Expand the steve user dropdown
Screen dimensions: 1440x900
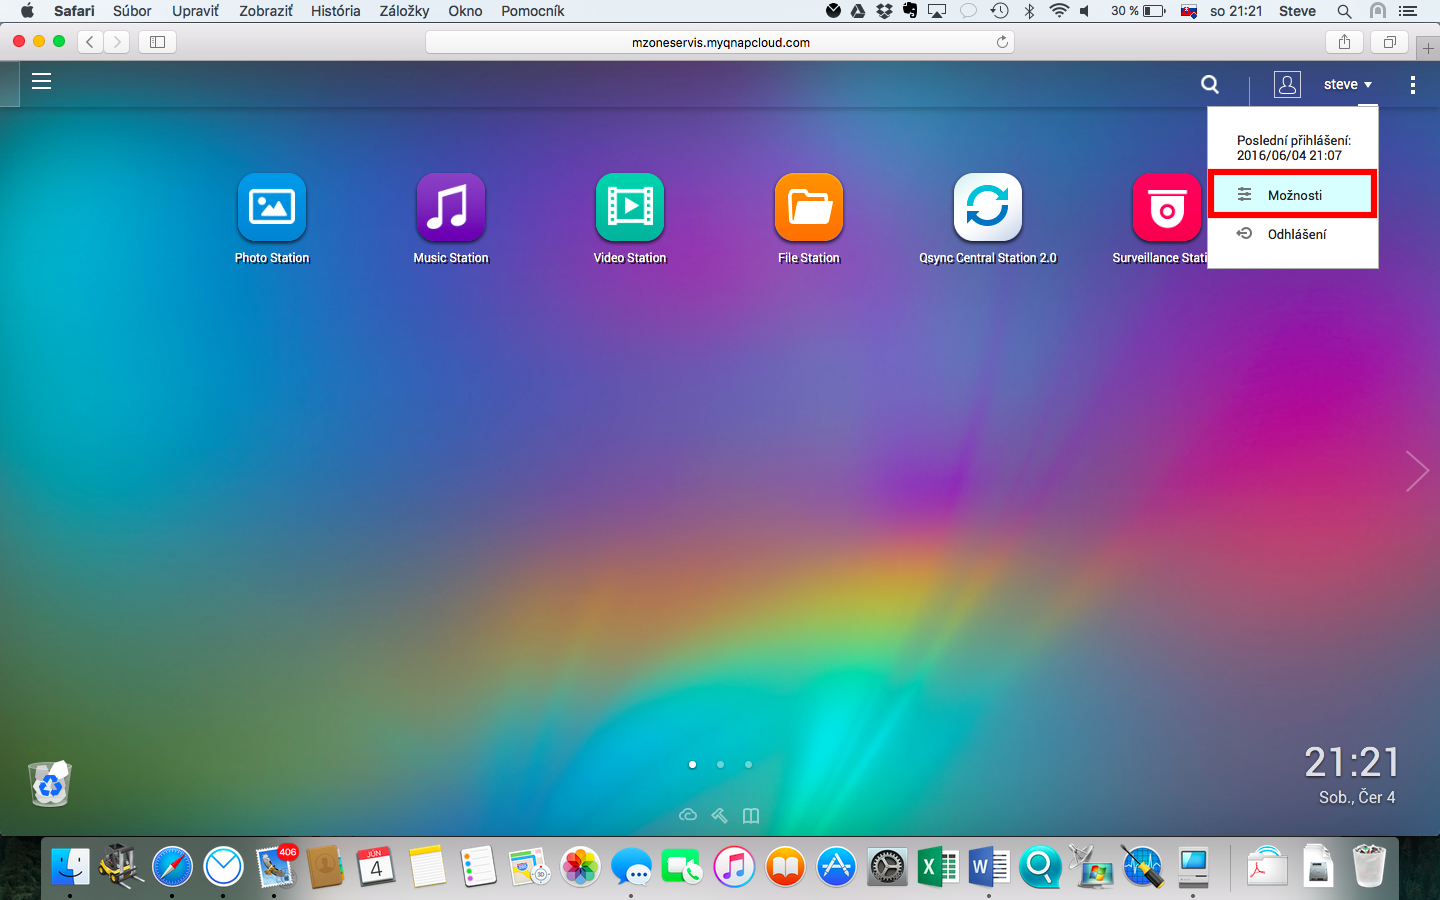(1346, 85)
